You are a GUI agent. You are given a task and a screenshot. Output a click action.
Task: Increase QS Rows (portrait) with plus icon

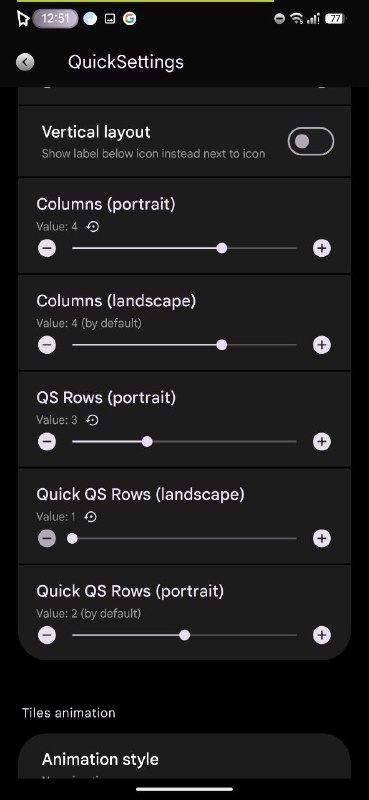coord(322,441)
